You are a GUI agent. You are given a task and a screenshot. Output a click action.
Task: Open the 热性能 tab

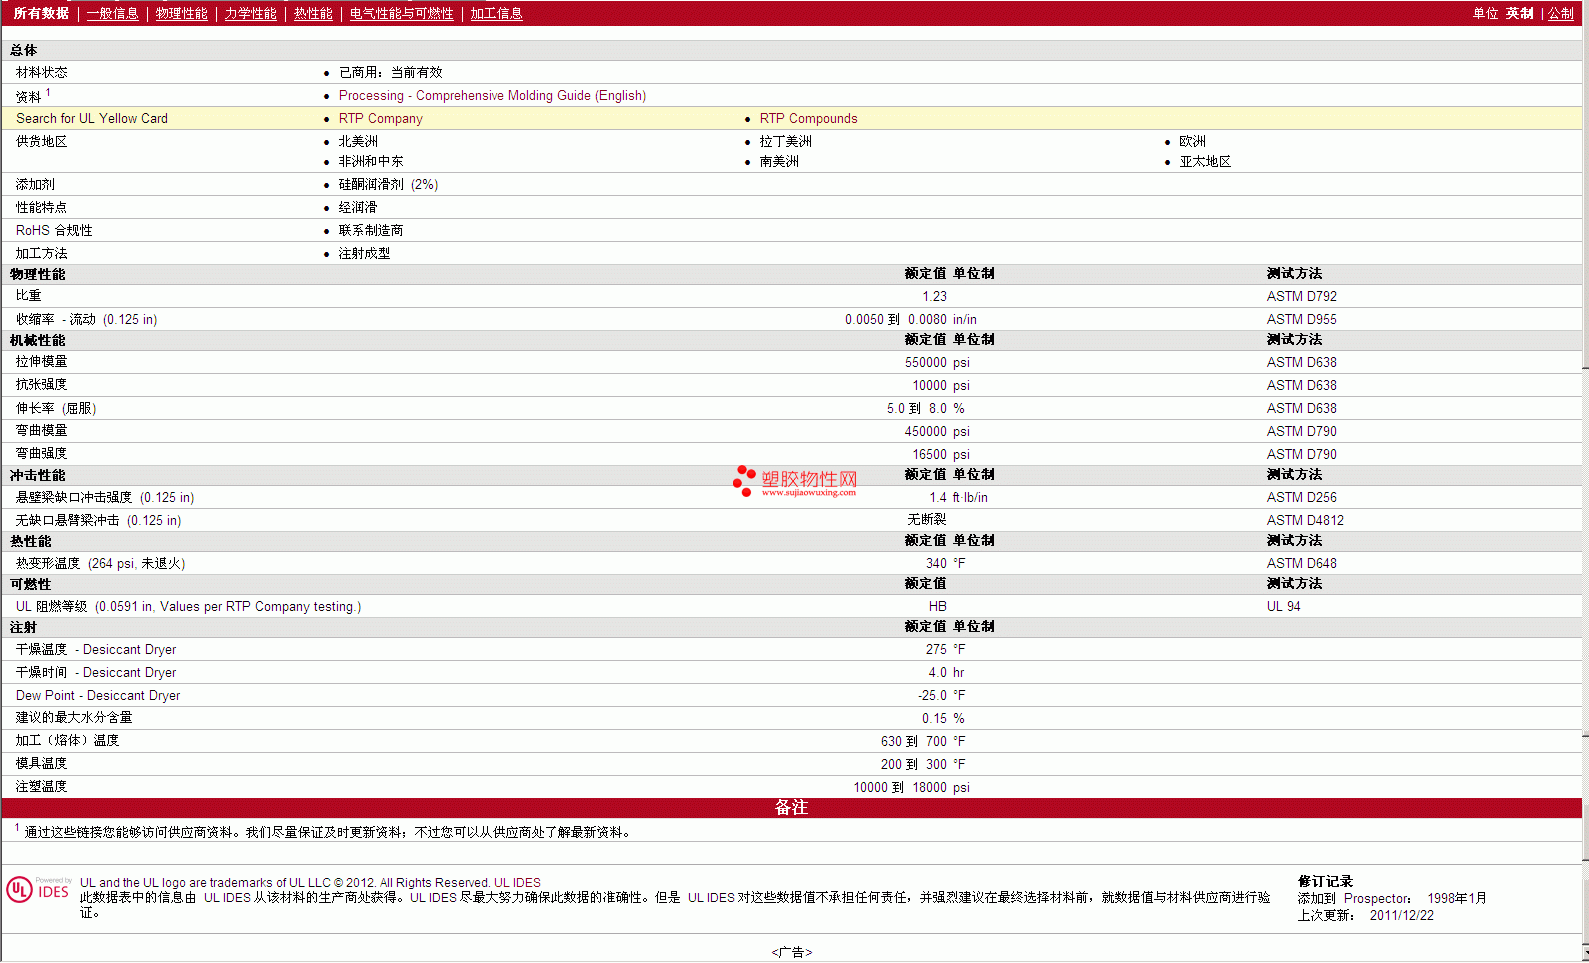[313, 13]
